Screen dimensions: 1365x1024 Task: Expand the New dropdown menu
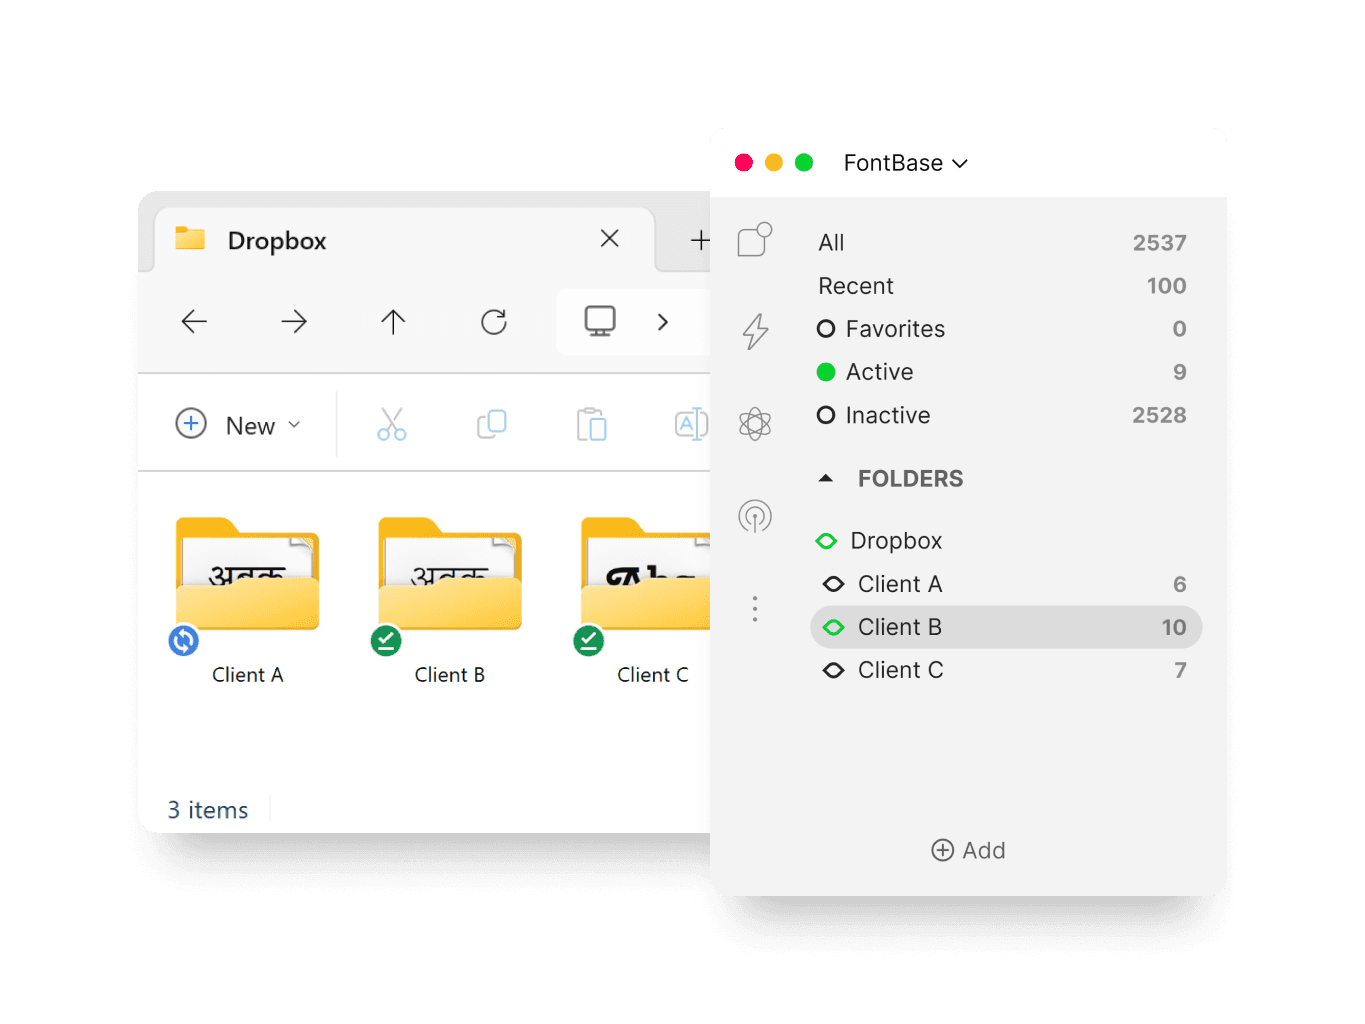coord(239,425)
